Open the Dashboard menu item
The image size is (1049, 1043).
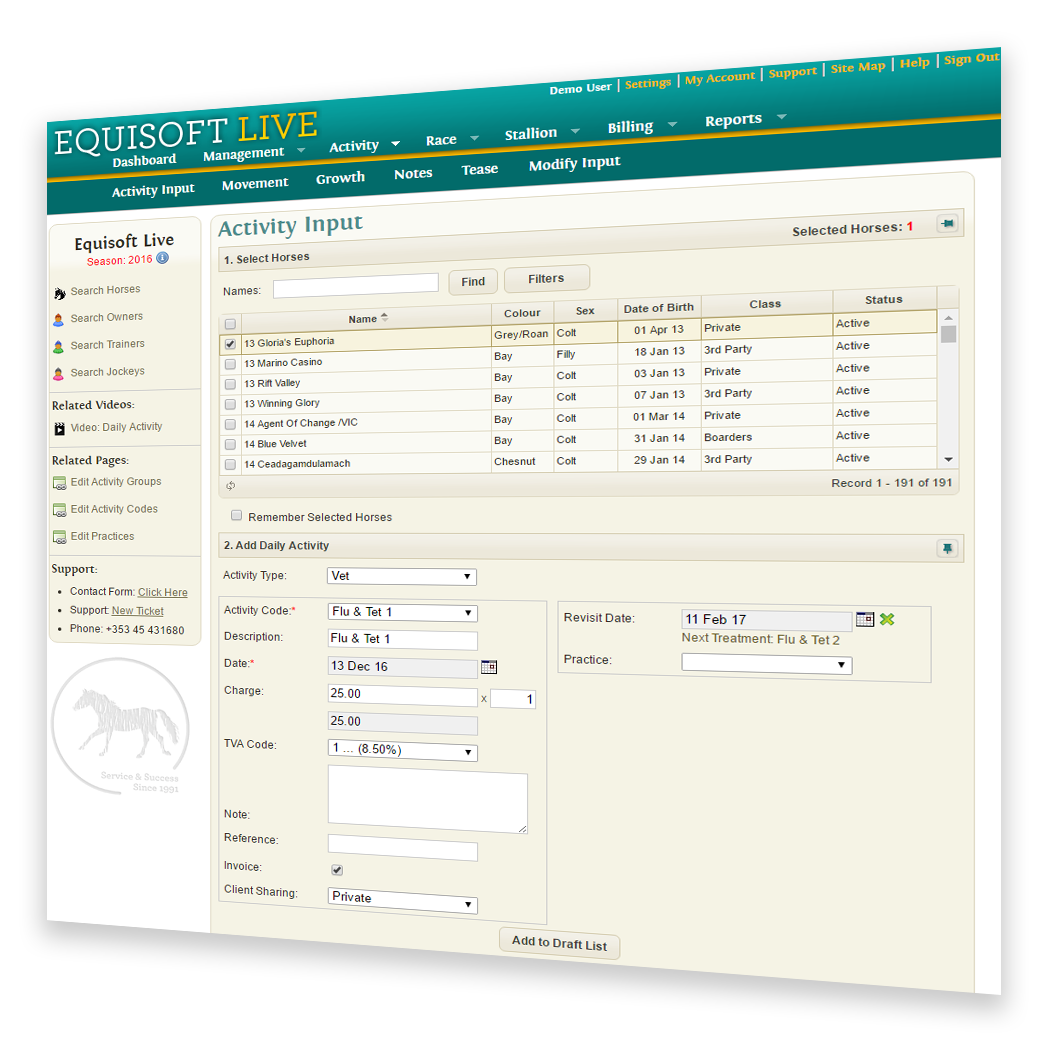click(144, 161)
